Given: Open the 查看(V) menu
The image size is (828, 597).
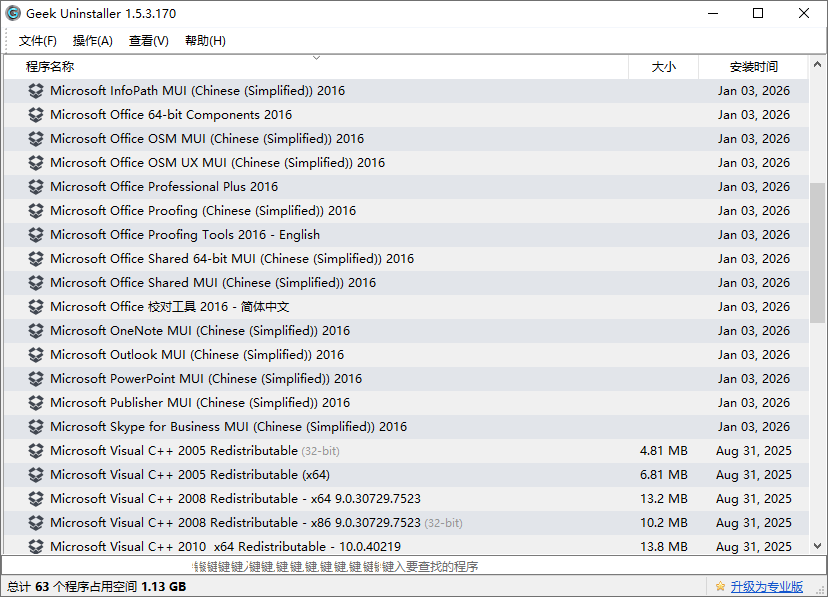Looking at the screenshot, I should point(148,41).
